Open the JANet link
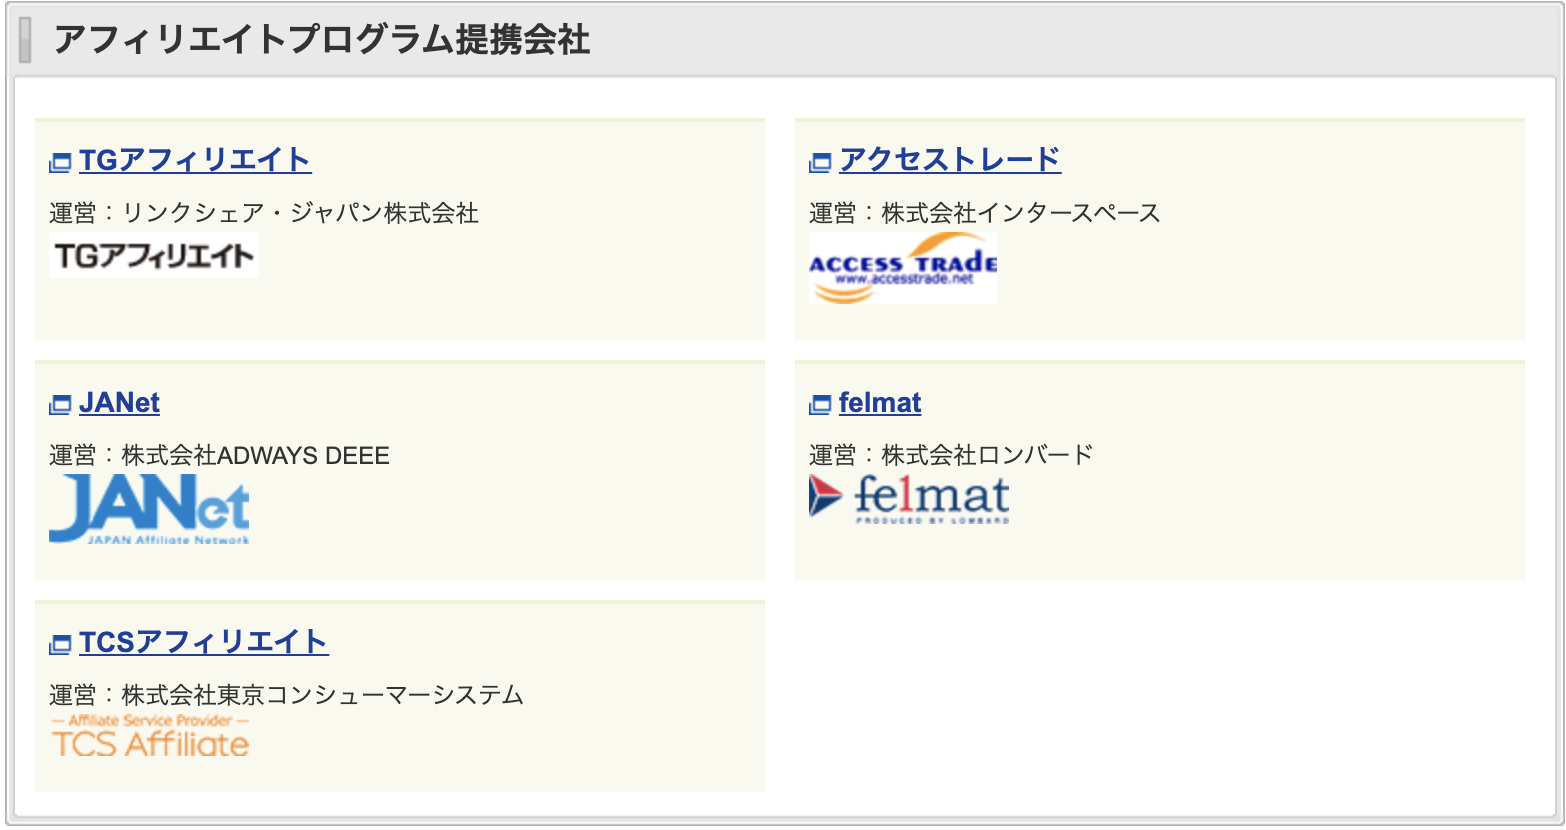The height and width of the screenshot is (830, 1566). click(x=117, y=401)
